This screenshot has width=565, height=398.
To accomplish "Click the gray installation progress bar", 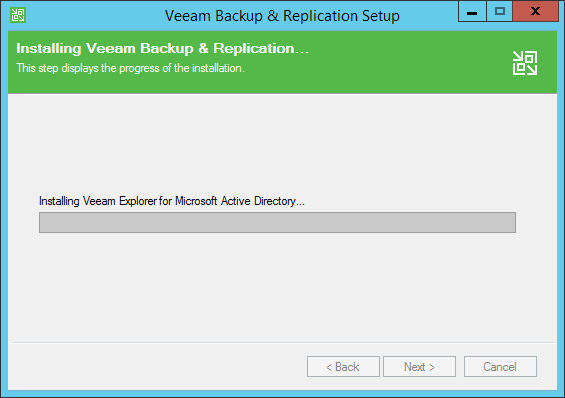I will [277, 222].
